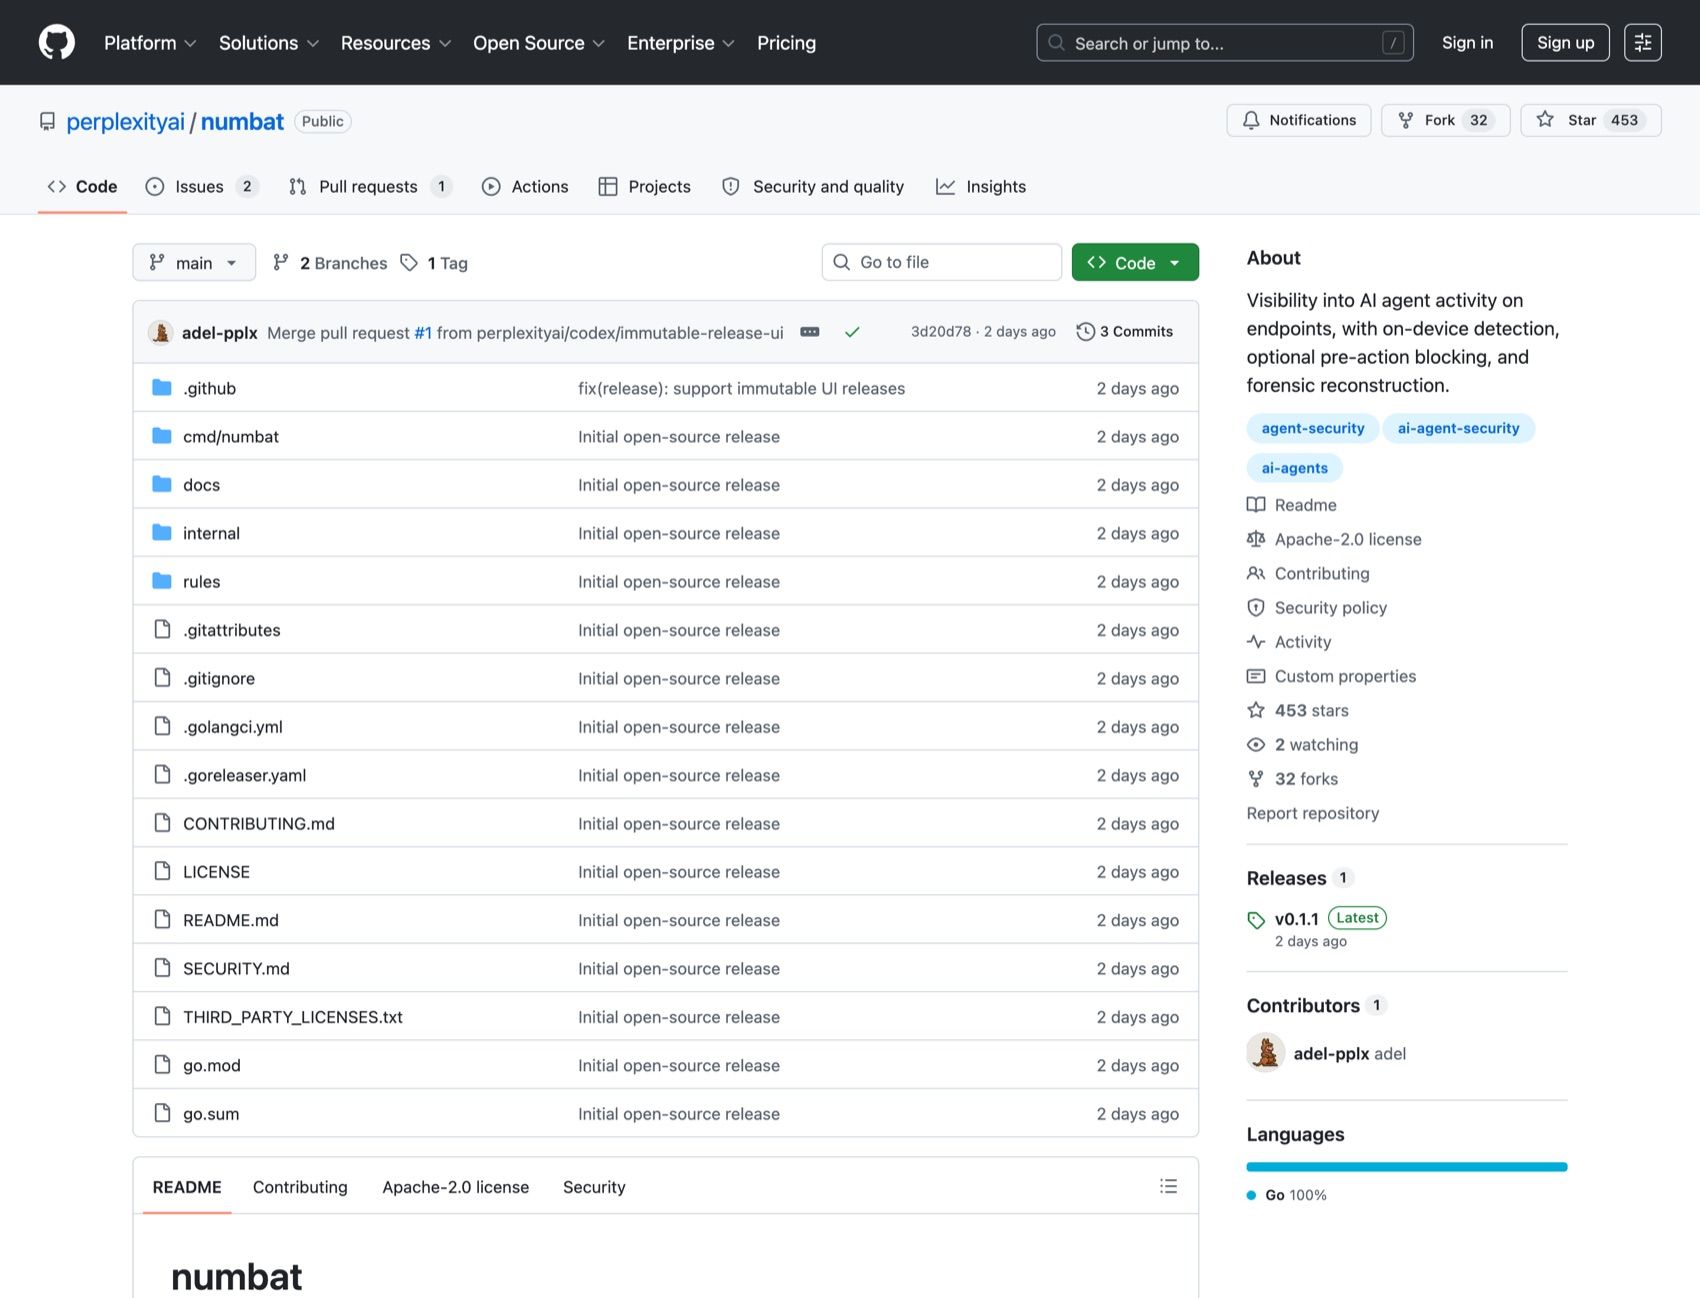The image size is (1700, 1298).
Task: Open Security and quality tab
Action: tap(813, 187)
